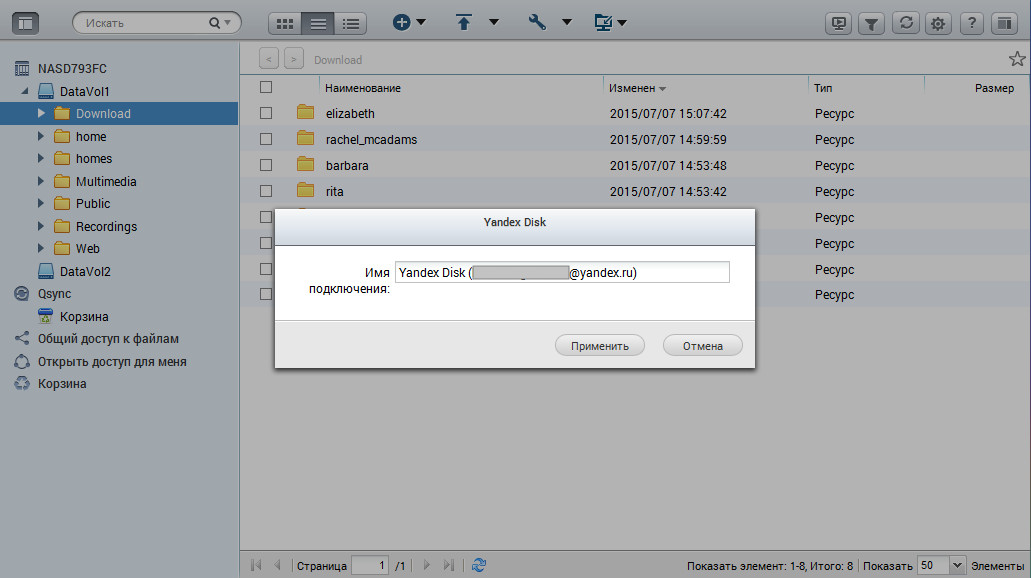The width and height of the screenshot is (1031, 578).
Task: Expand the Download folder in tree
Action: (x=41, y=113)
